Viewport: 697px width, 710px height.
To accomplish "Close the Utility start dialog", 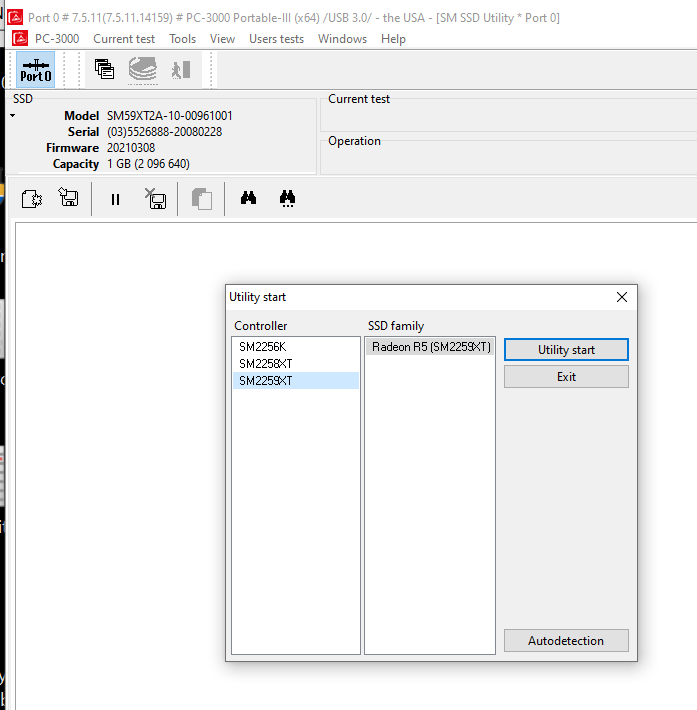I will [x=622, y=297].
